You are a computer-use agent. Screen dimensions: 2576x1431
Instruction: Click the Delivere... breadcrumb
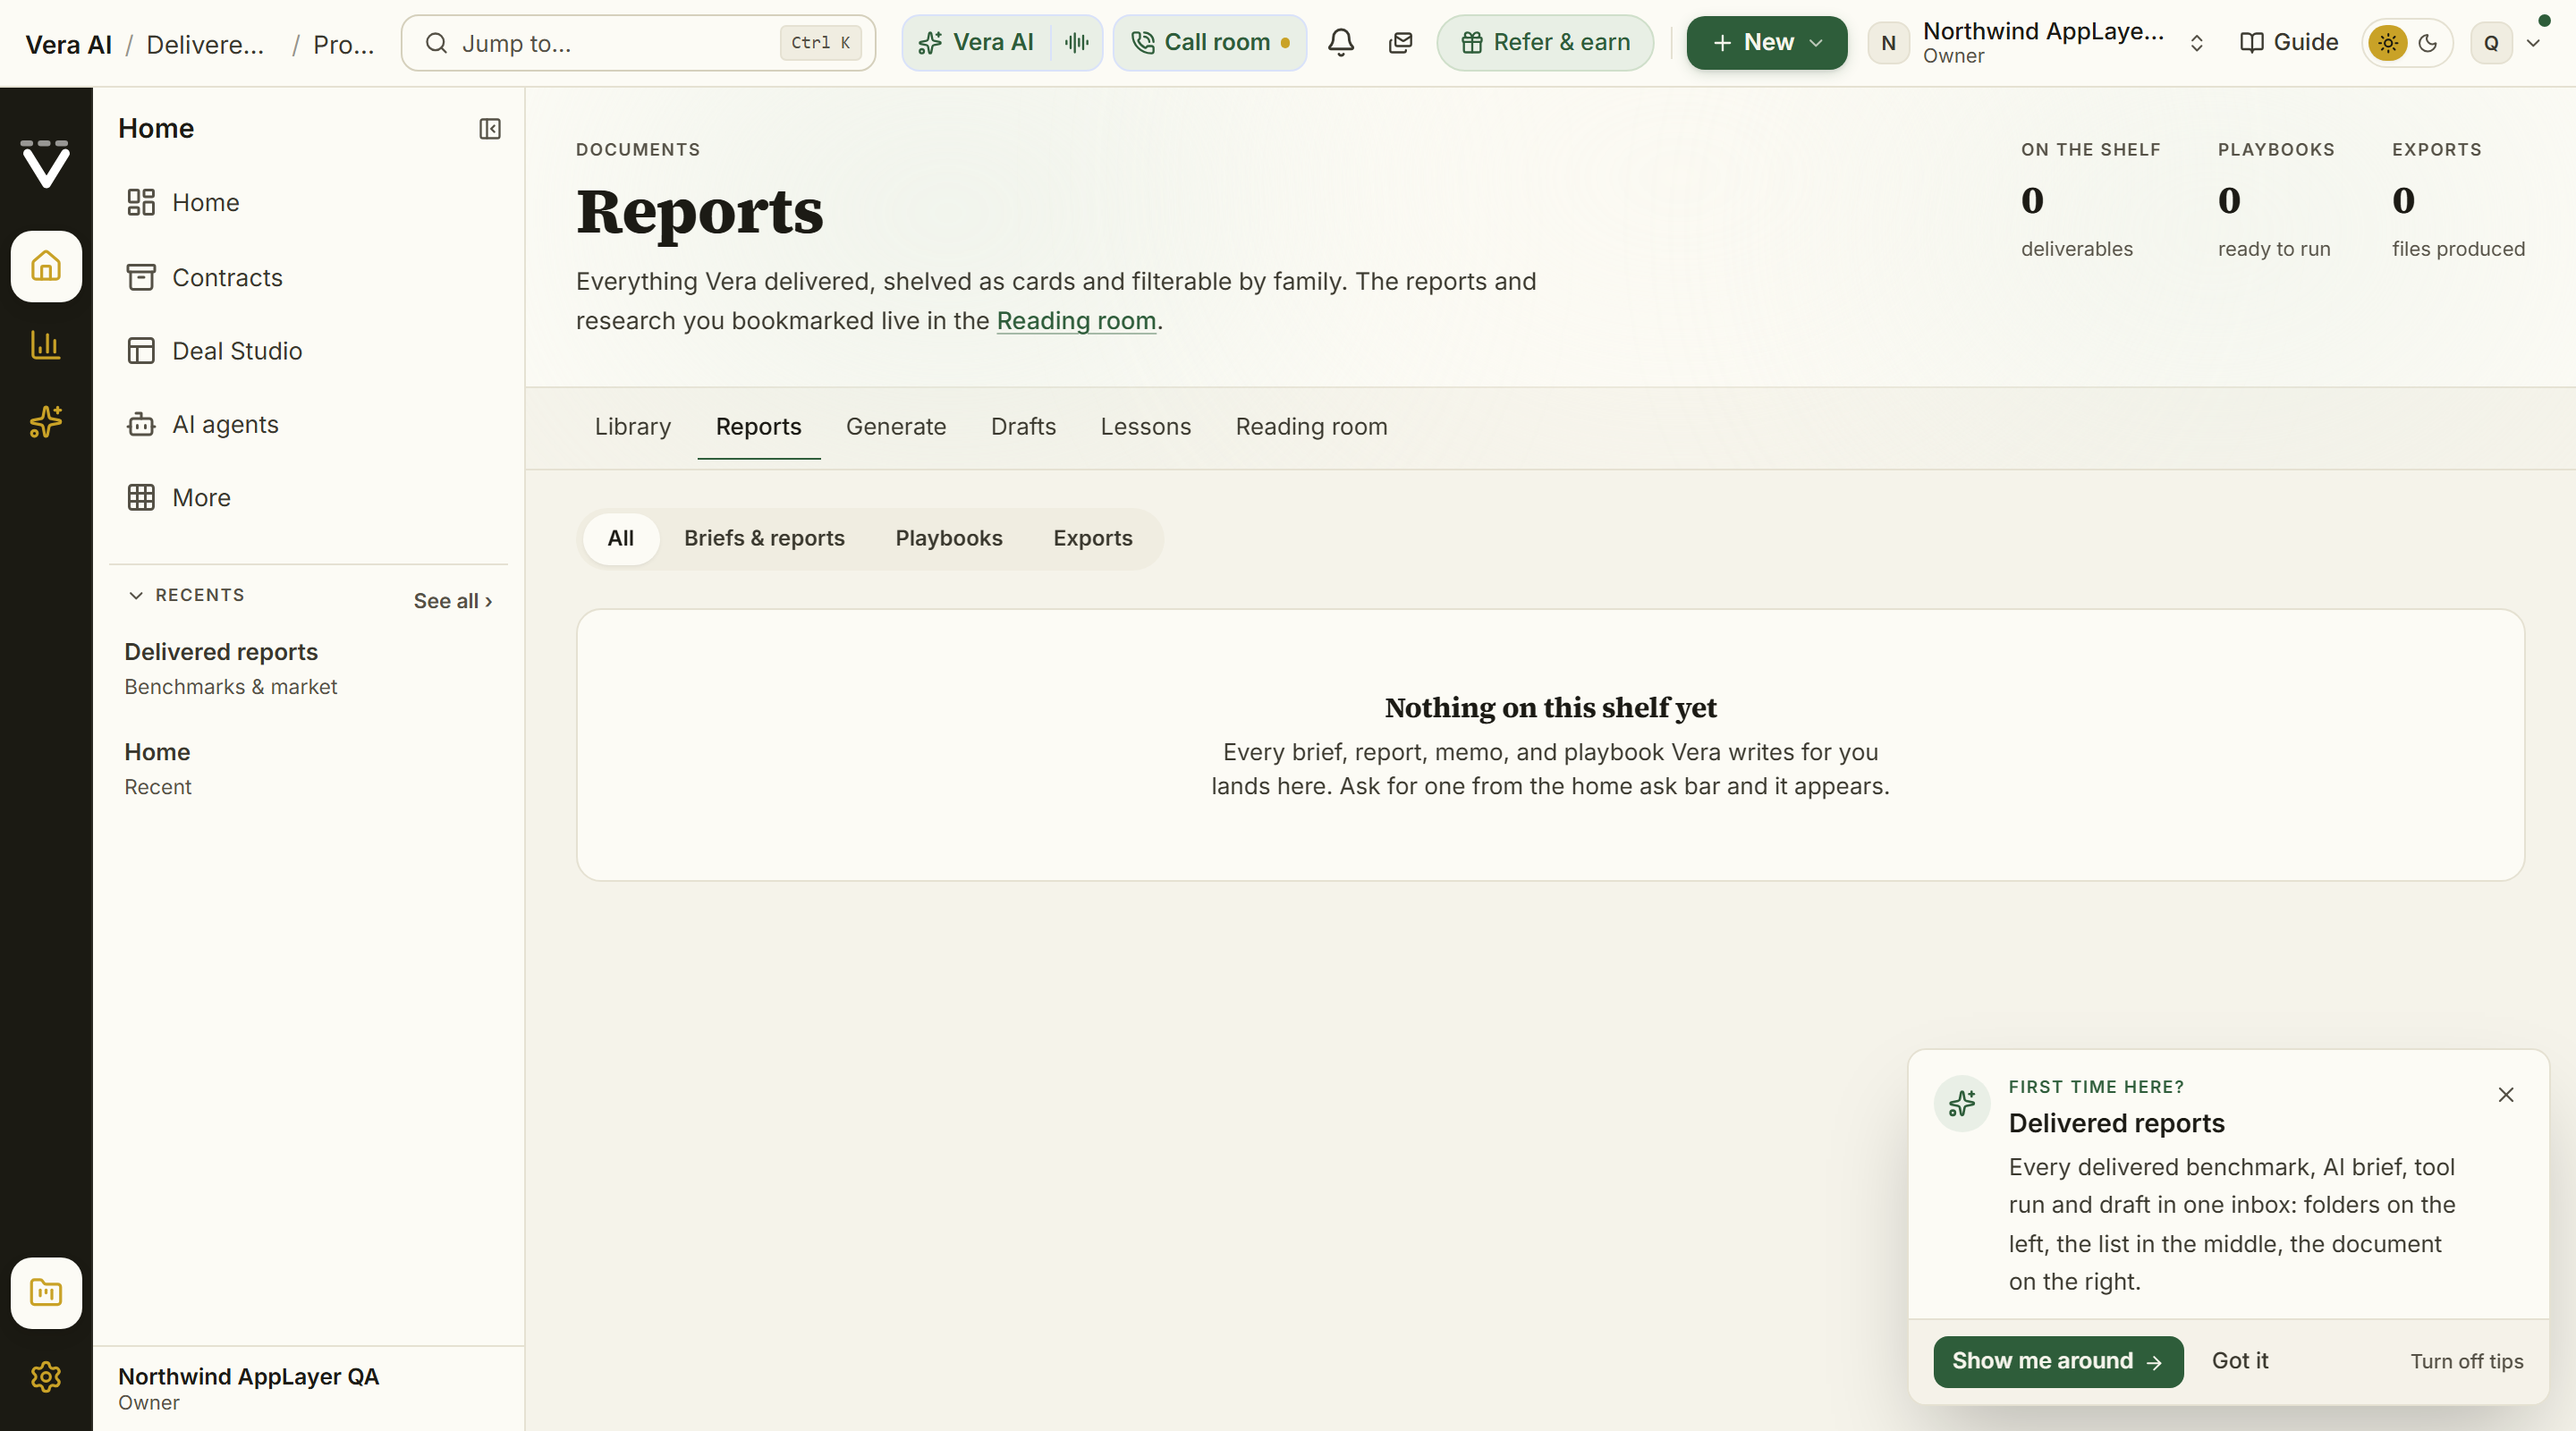pyautogui.click(x=205, y=45)
